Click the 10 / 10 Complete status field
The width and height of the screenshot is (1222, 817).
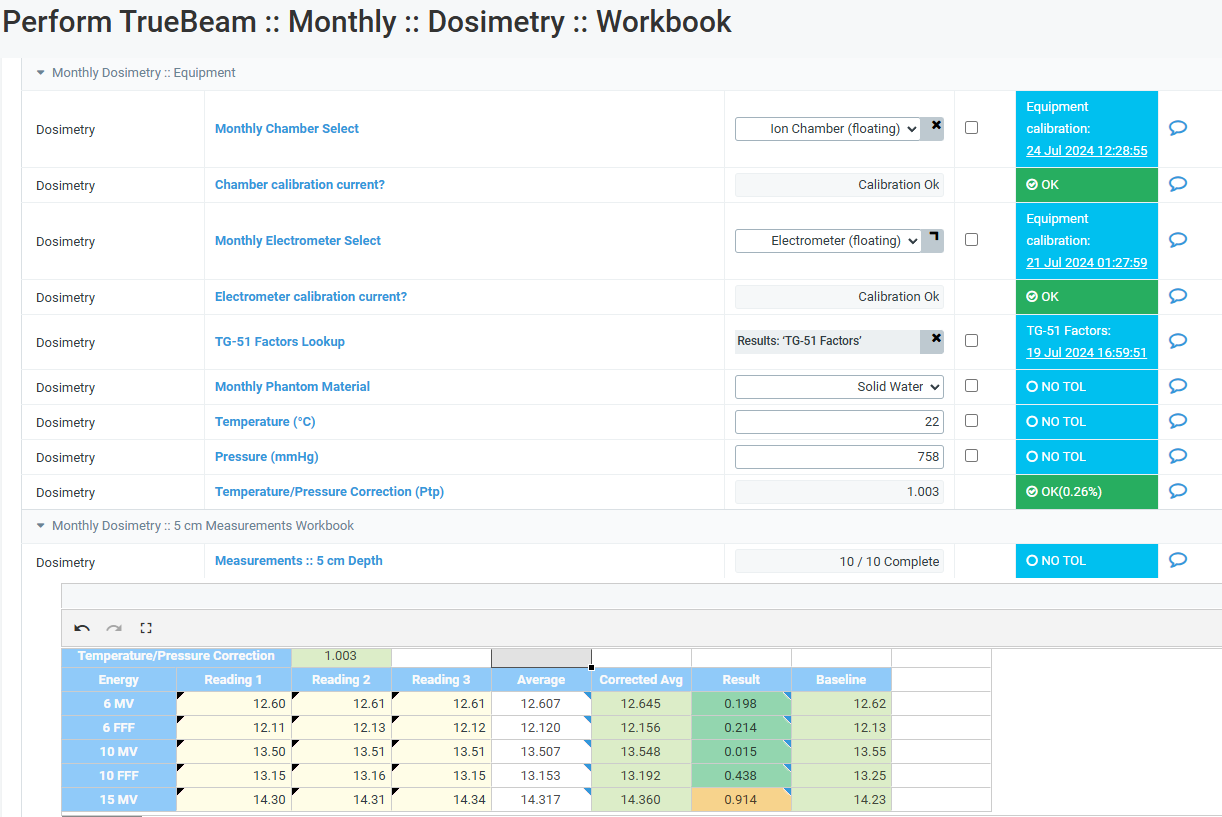(839, 561)
